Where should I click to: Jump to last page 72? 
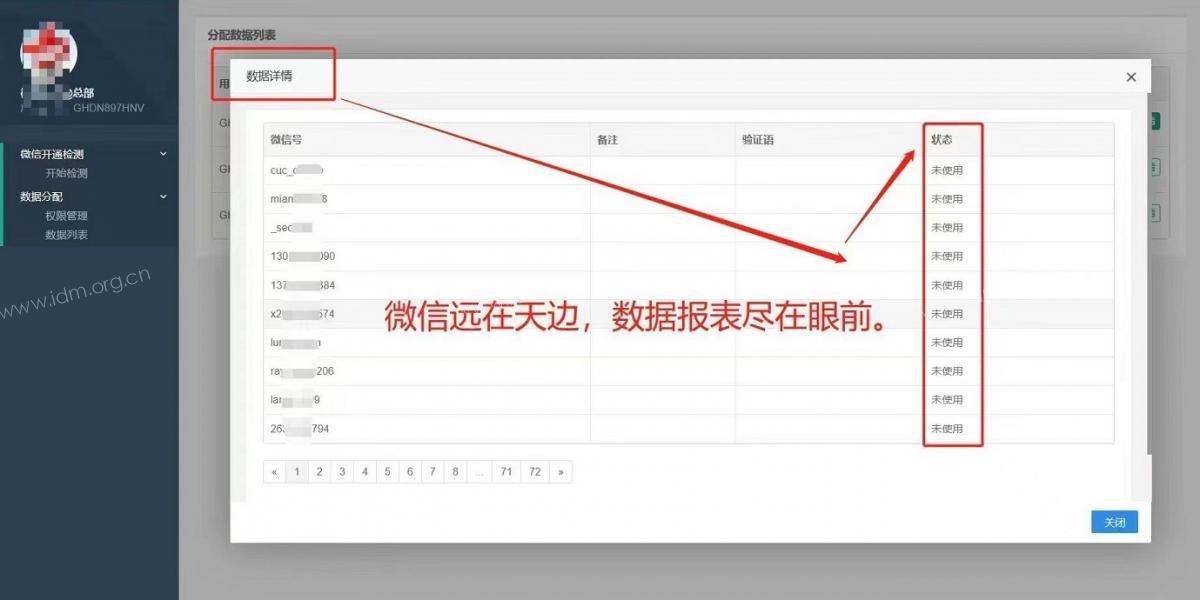tap(535, 472)
